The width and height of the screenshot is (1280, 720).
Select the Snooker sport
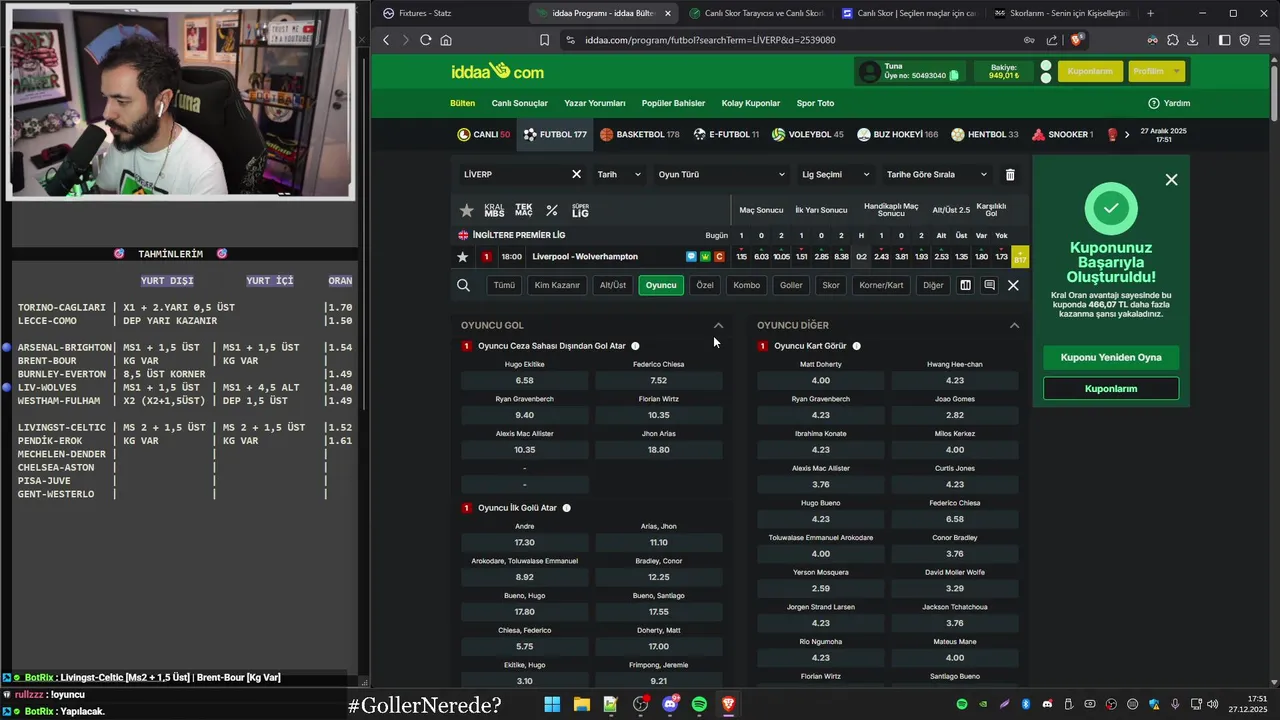pos(1063,134)
